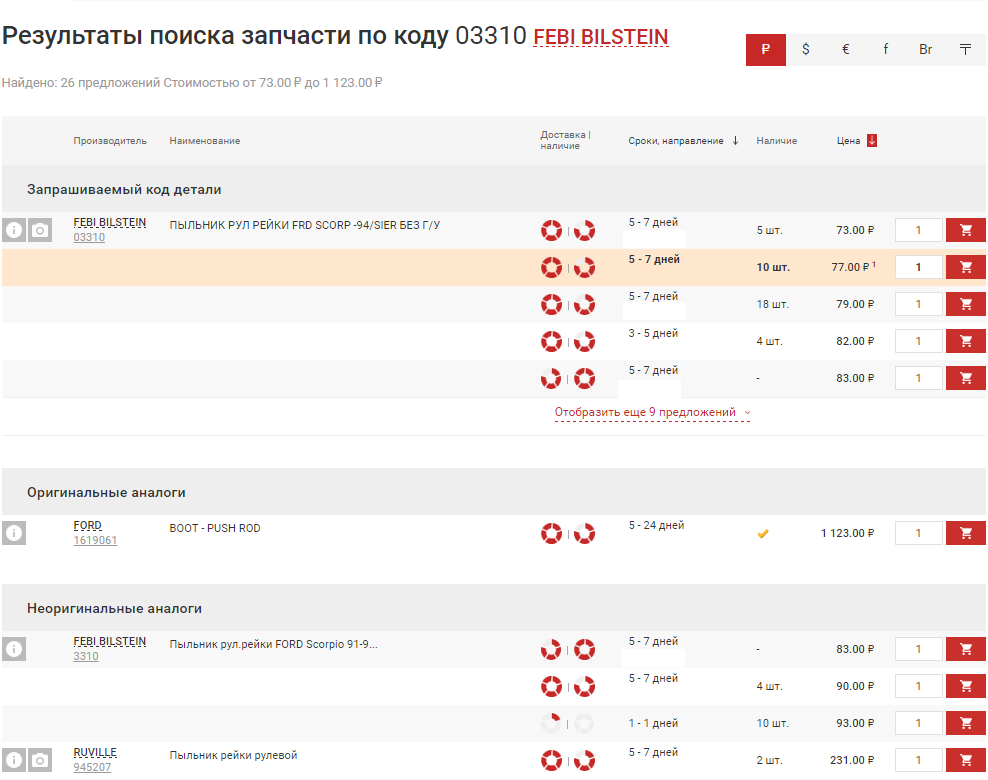The height and width of the screenshot is (780, 988).
Task: Switch currency to Br
Action: 926,50
